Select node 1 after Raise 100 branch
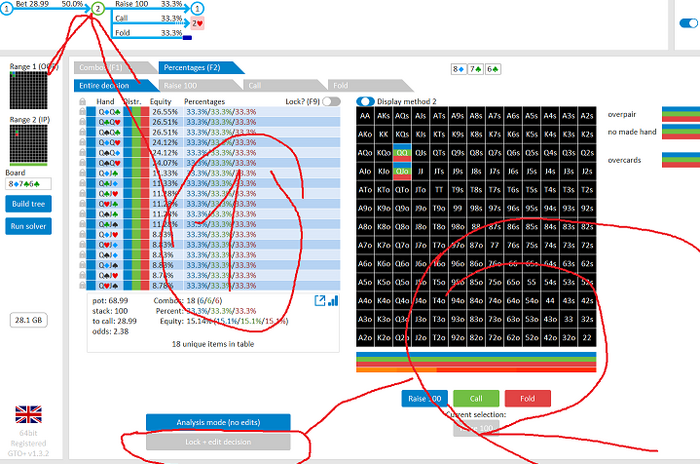 [x=197, y=8]
